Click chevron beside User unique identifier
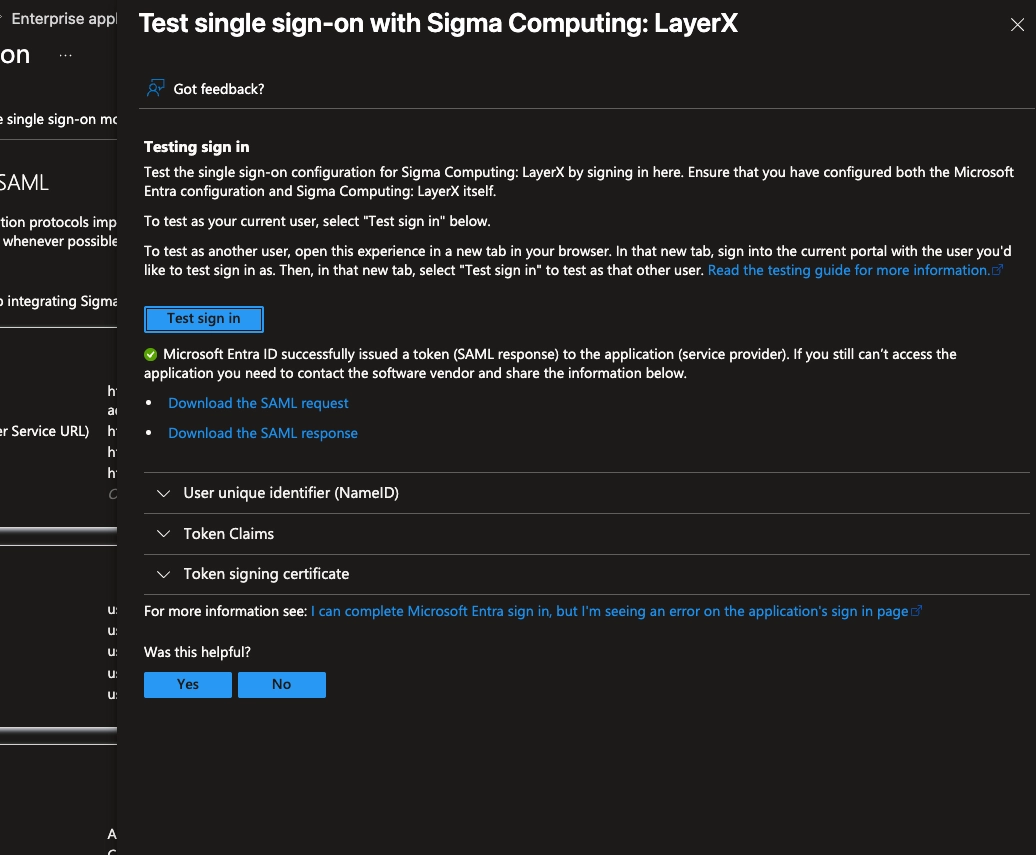1036x855 pixels. pyautogui.click(x=163, y=494)
